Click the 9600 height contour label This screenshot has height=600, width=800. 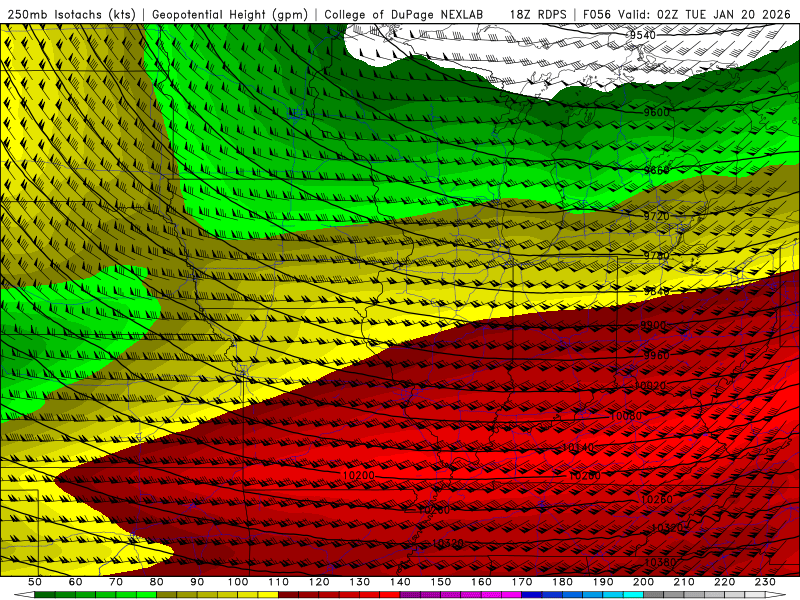pyautogui.click(x=656, y=112)
